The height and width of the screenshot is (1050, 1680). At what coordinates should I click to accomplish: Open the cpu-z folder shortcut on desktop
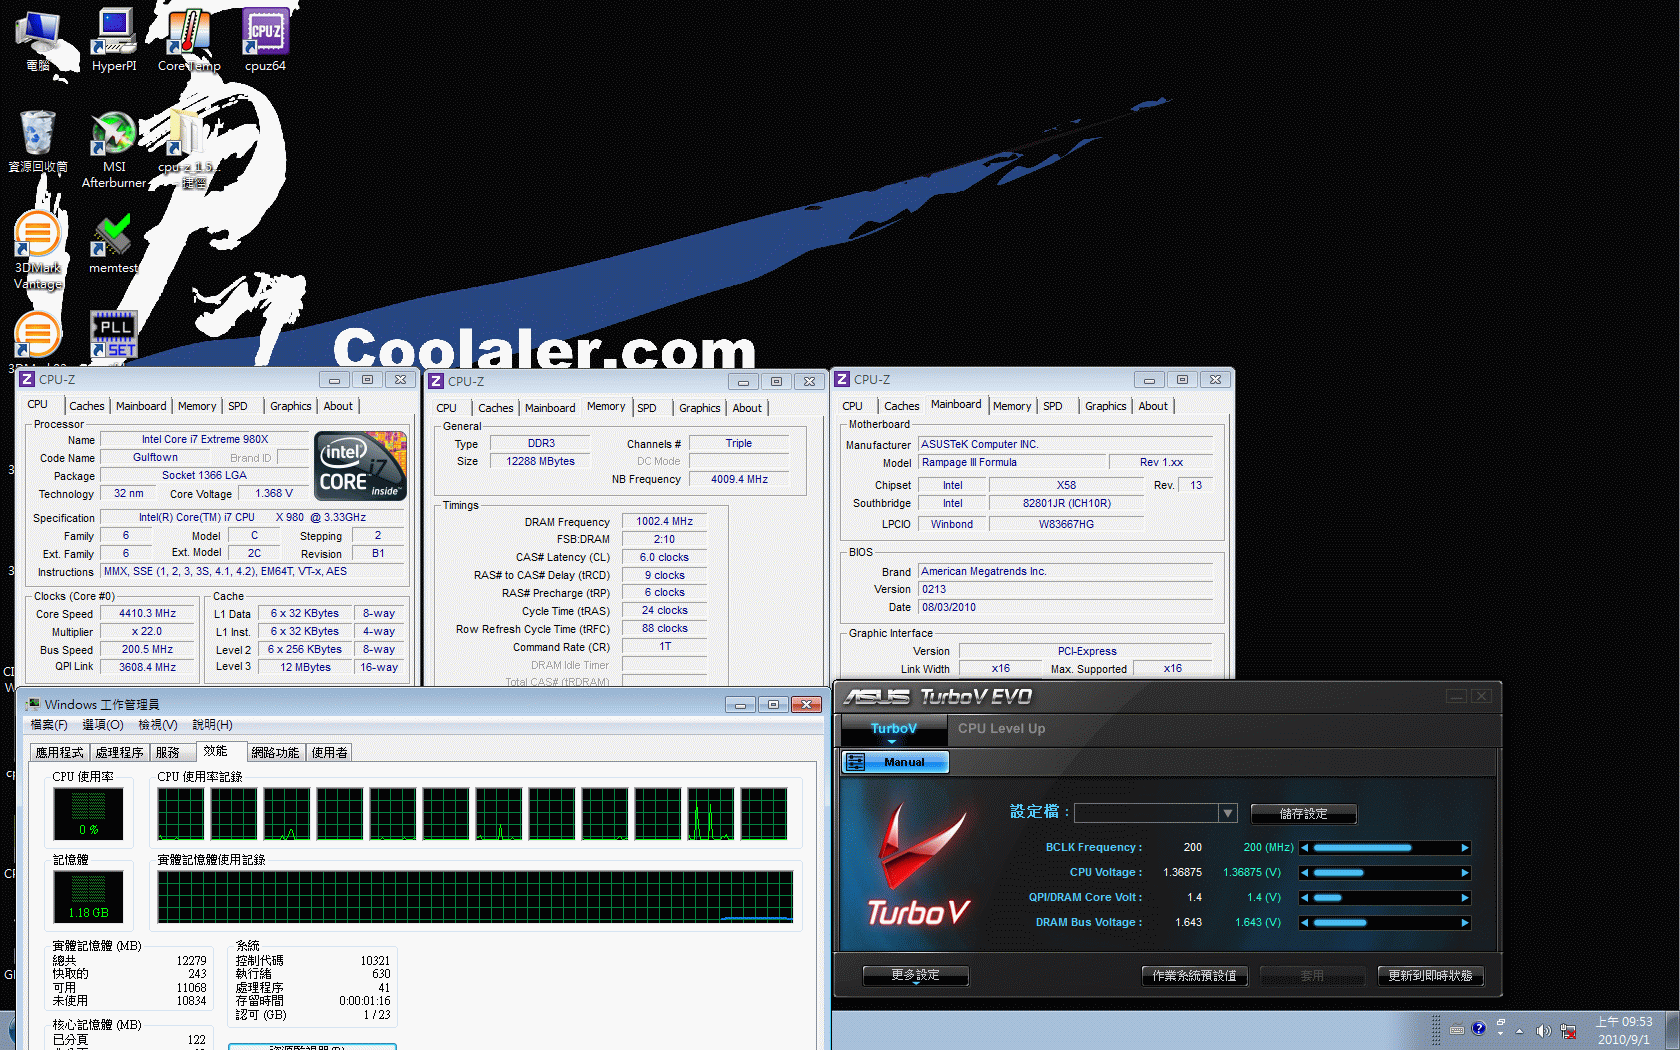pos(187,150)
